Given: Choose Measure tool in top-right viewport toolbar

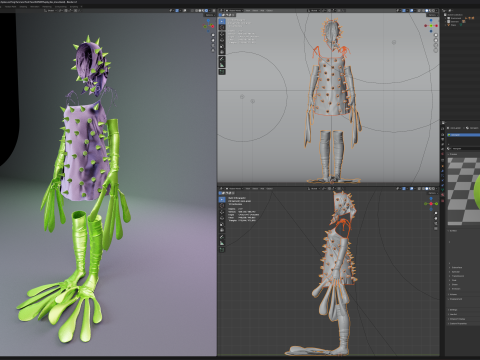Looking at the screenshot, I should [x=222, y=65].
